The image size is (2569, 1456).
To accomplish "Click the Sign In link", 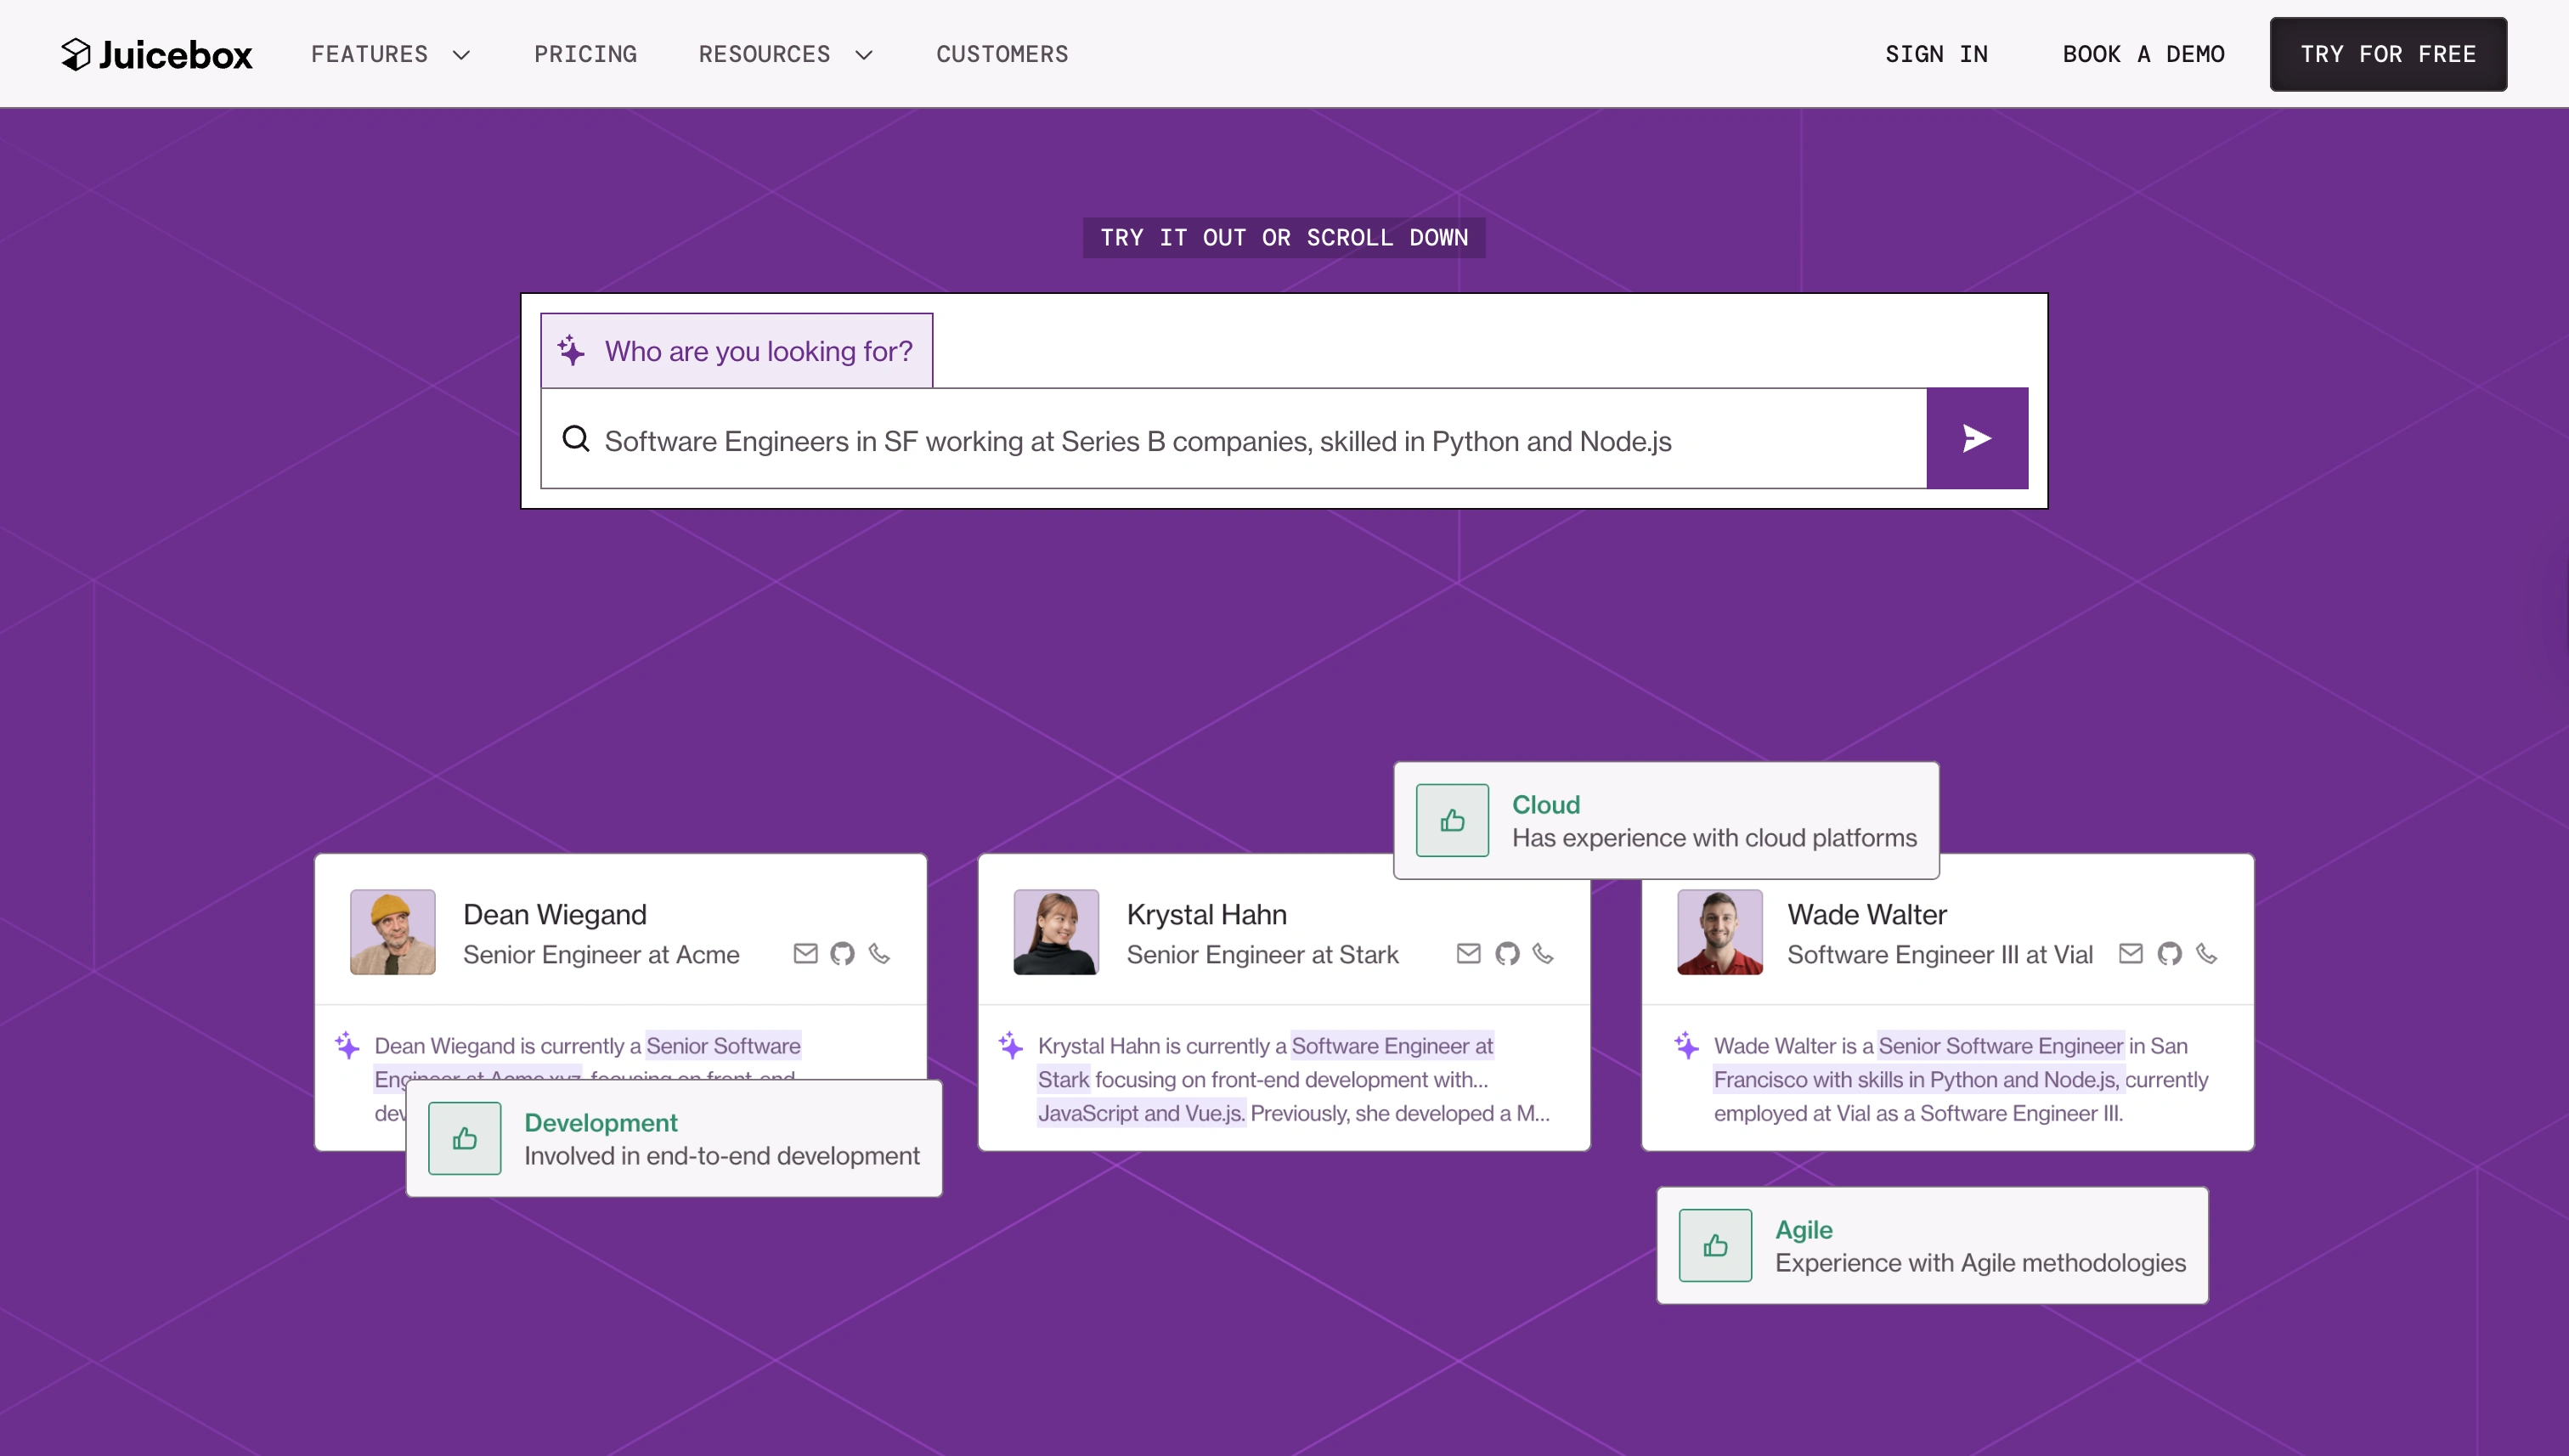I will pos(1936,54).
